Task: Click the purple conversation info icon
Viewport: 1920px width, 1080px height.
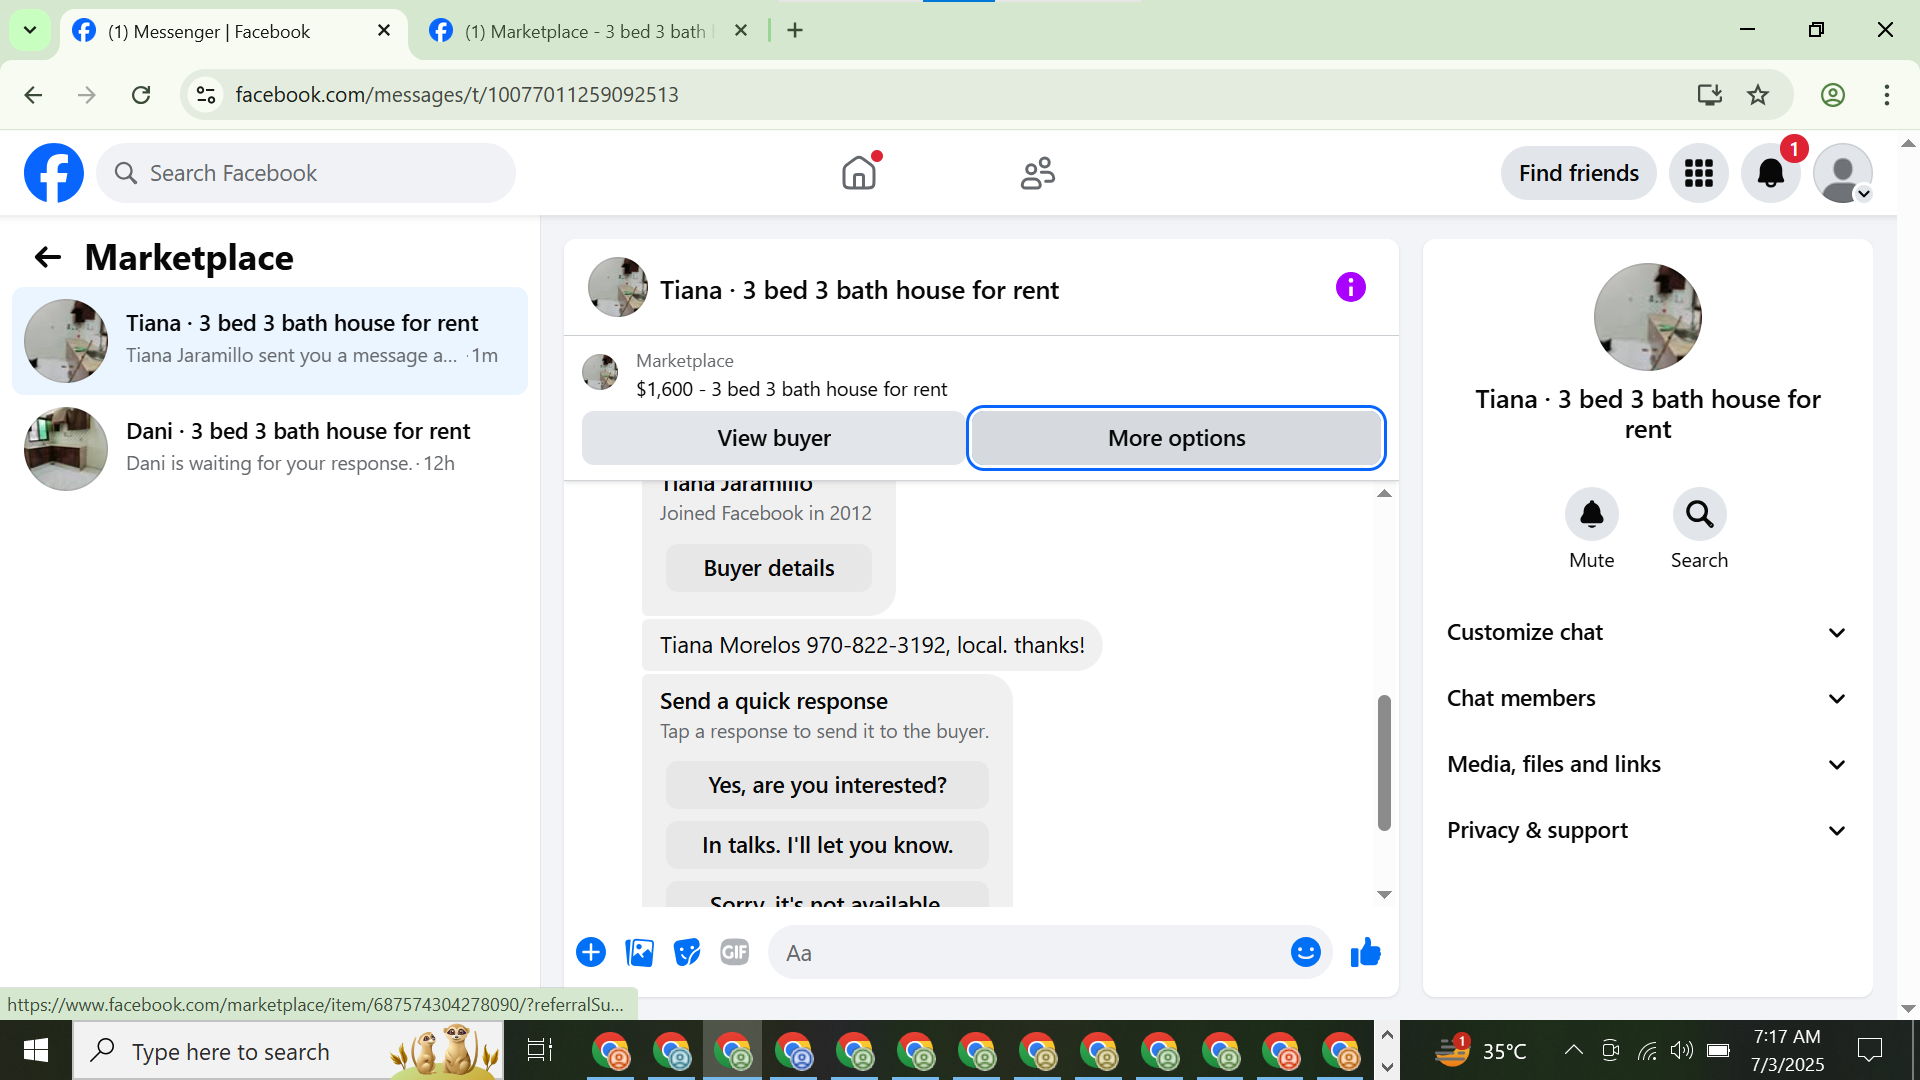Action: (1350, 288)
